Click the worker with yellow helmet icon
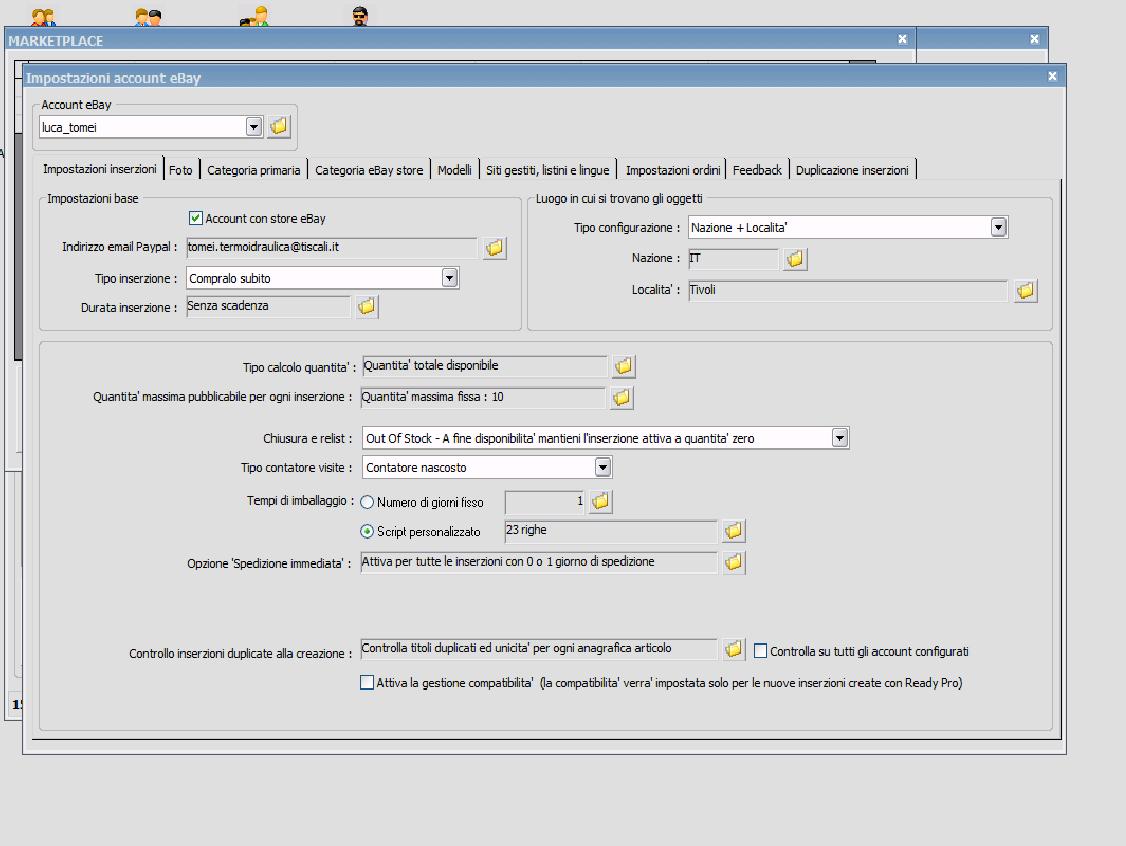Image resolution: width=1126 pixels, height=846 pixels. pyautogui.click(x=255, y=17)
